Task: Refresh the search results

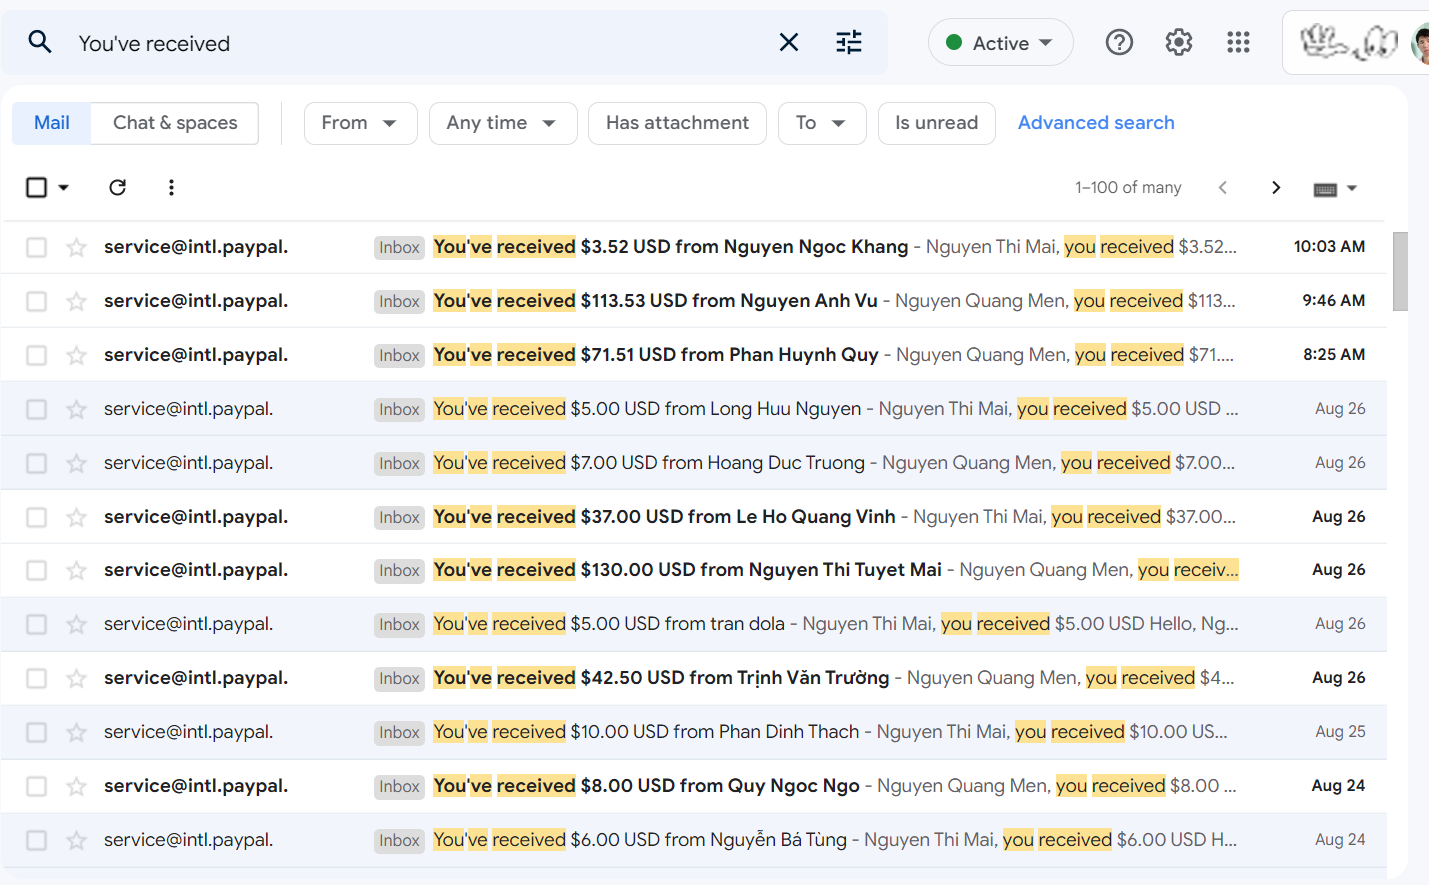Action: [117, 187]
